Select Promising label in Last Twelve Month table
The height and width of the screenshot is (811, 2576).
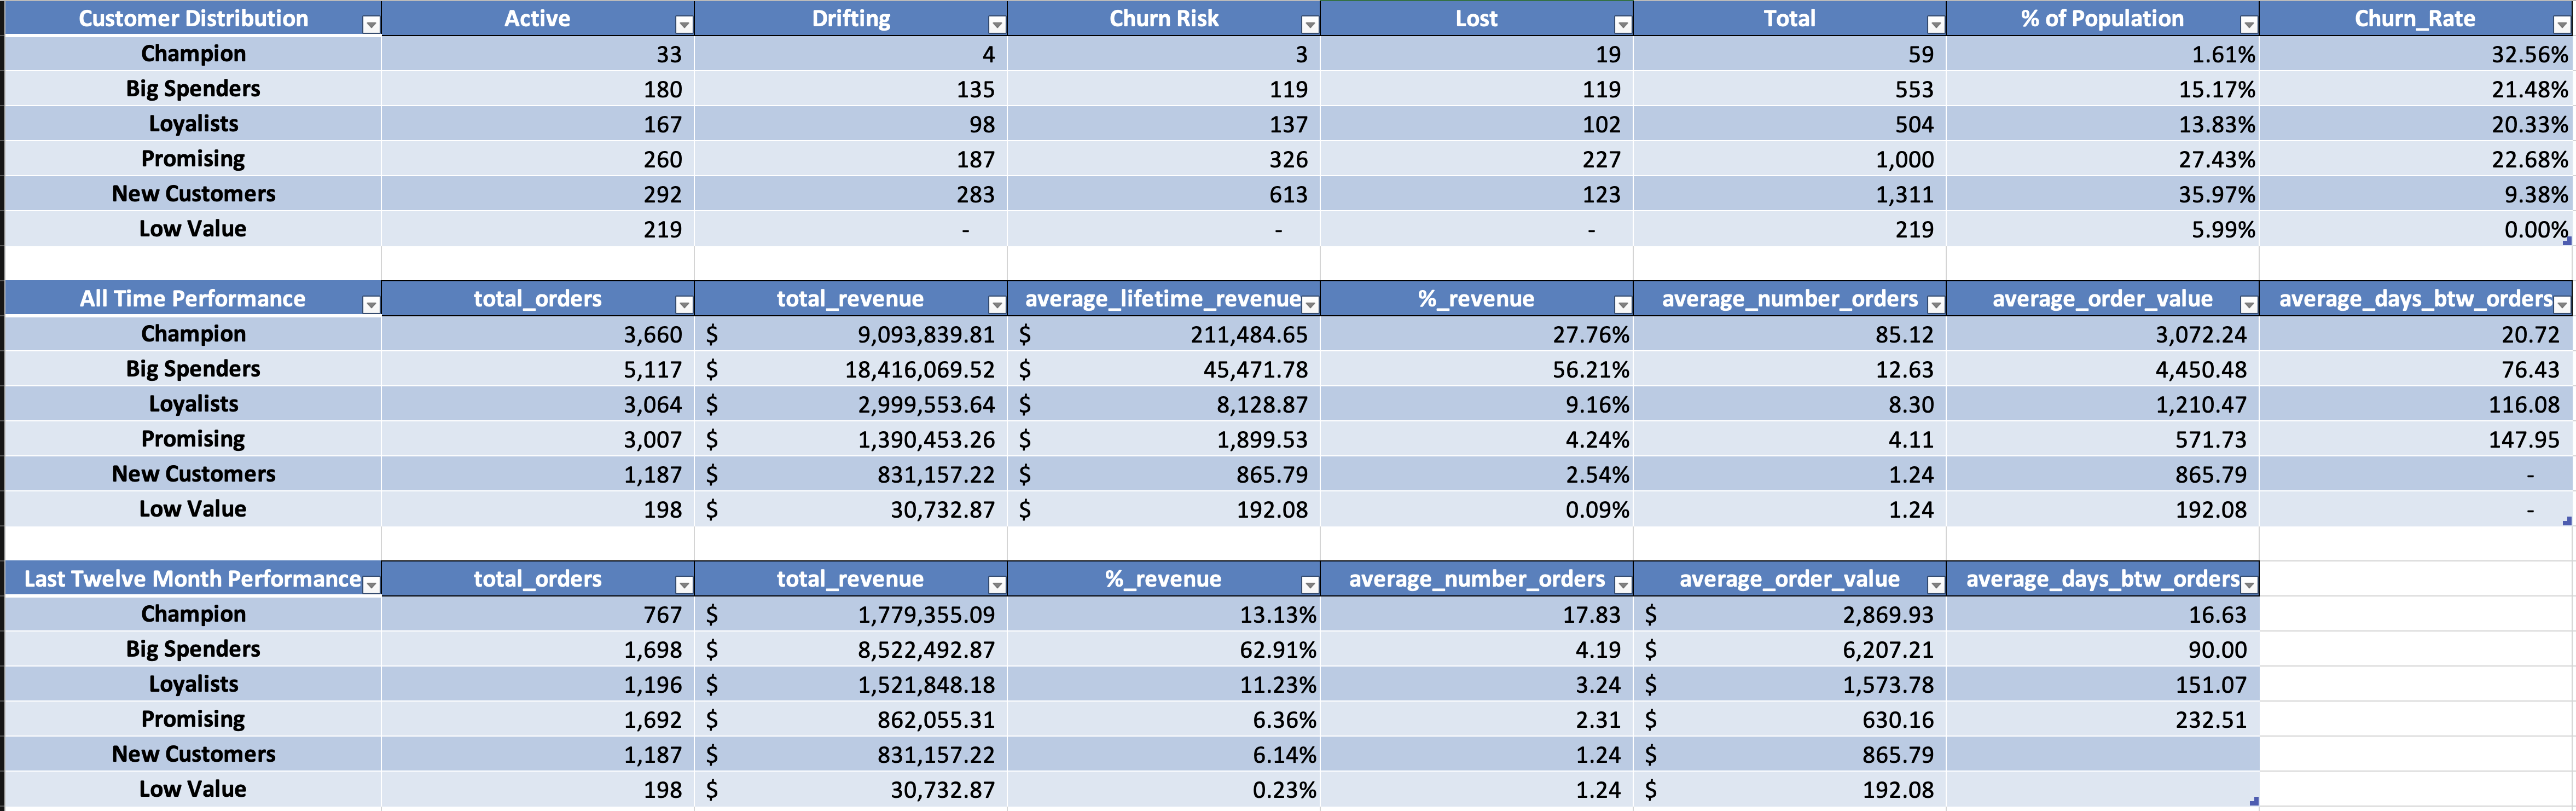coord(193,718)
